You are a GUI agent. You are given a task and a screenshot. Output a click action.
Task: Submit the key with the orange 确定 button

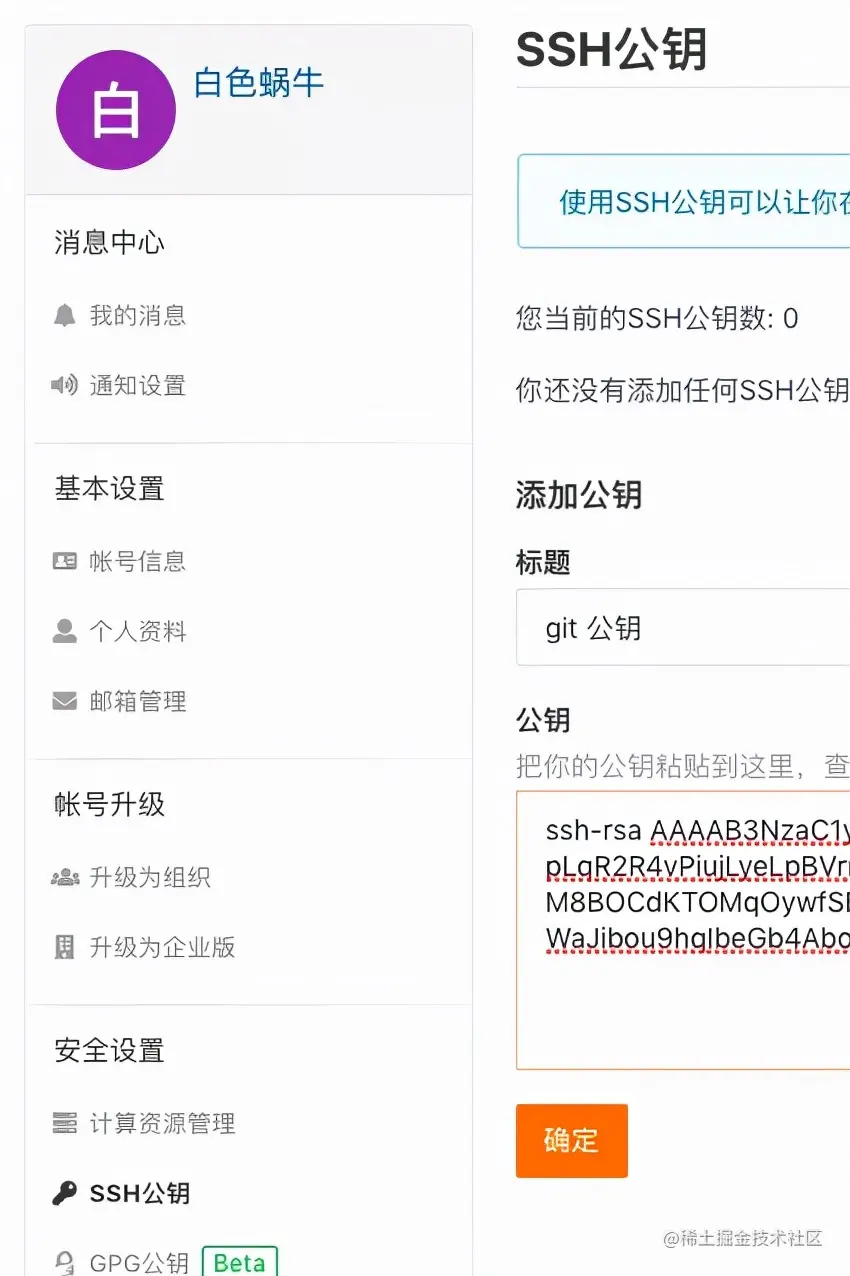[572, 1141]
